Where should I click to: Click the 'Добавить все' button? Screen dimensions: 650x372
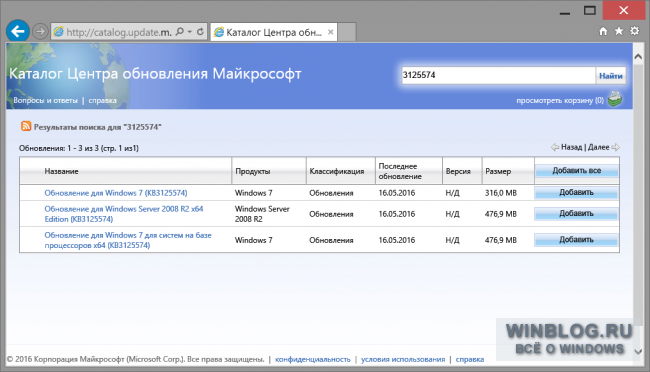click(x=577, y=171)
